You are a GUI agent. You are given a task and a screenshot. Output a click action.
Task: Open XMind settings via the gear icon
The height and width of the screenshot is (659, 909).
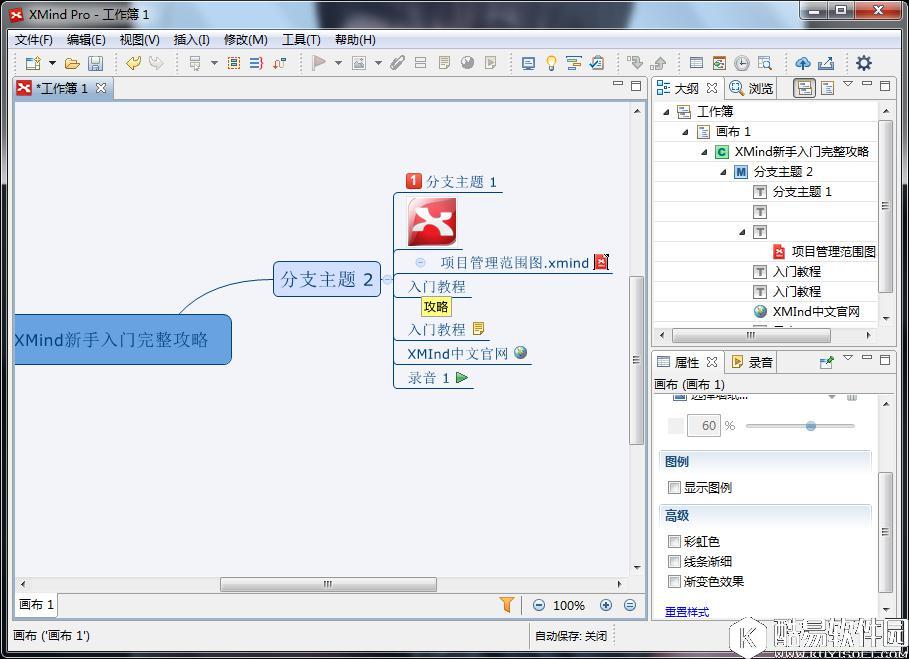click(x=864, y=62)
